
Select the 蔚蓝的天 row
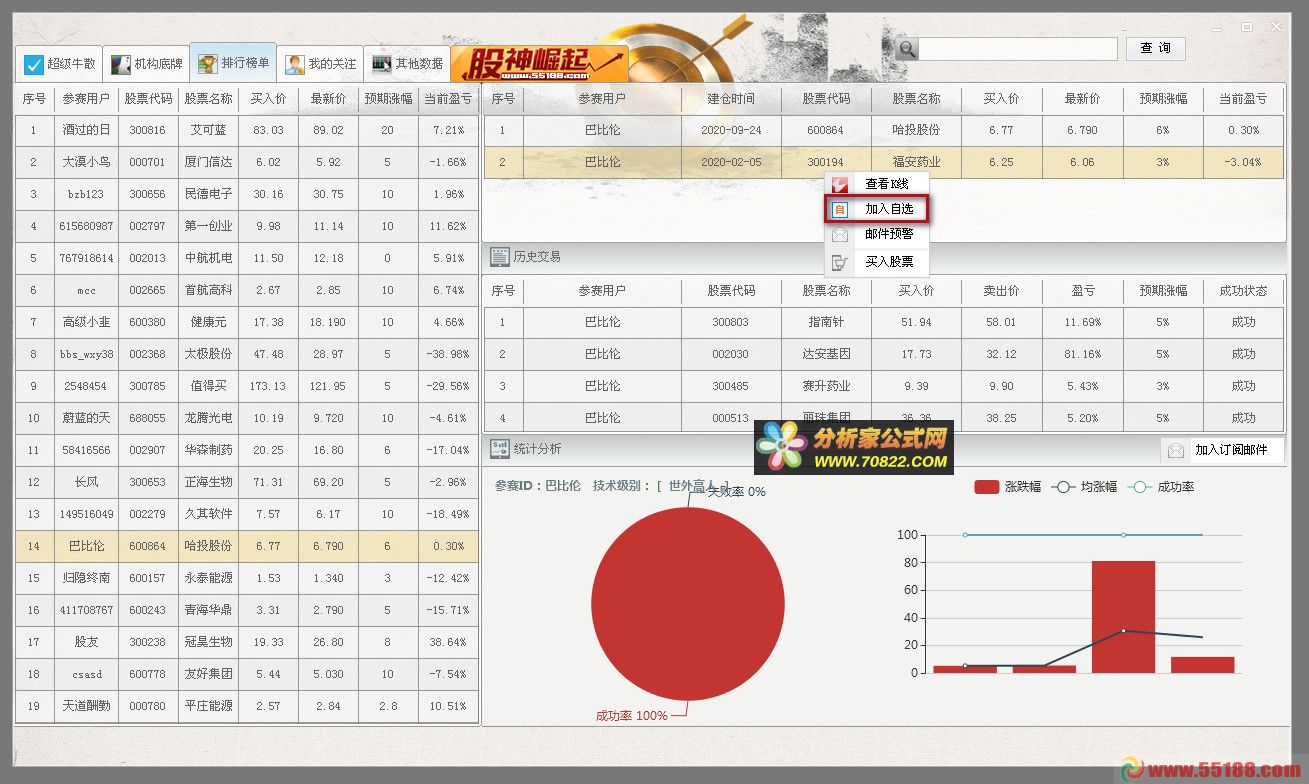[x=246, y=418]
